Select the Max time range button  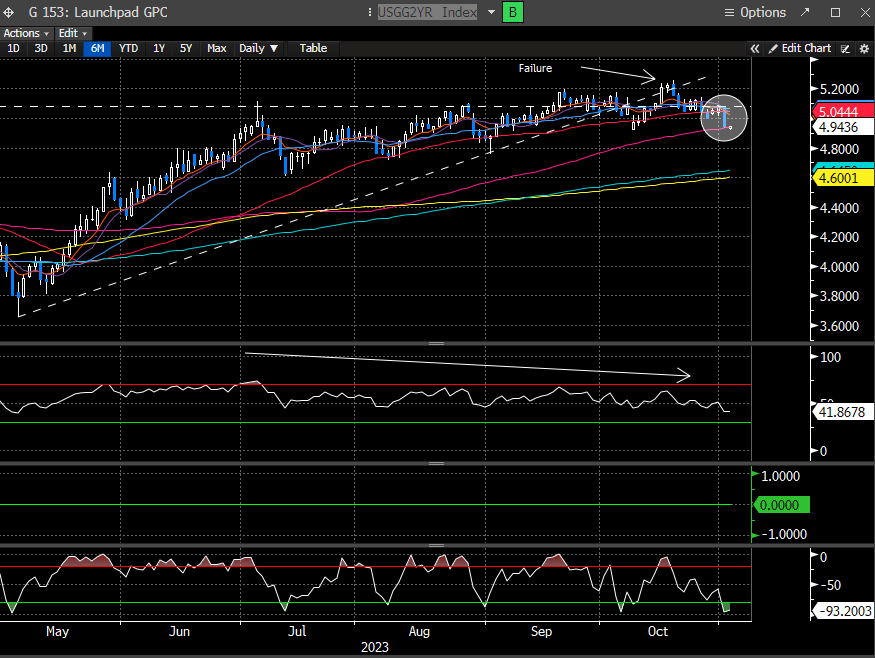click(x=216, y=48)
